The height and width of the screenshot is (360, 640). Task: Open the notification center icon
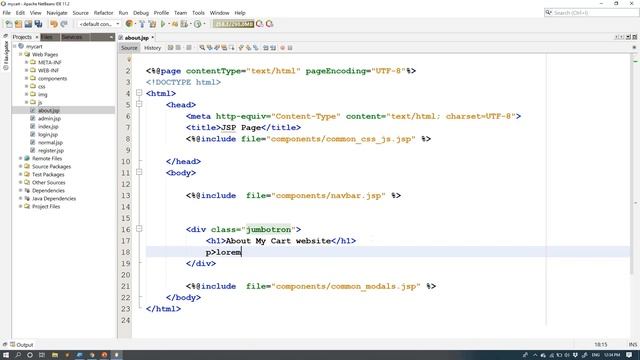[x=629, y=355]
